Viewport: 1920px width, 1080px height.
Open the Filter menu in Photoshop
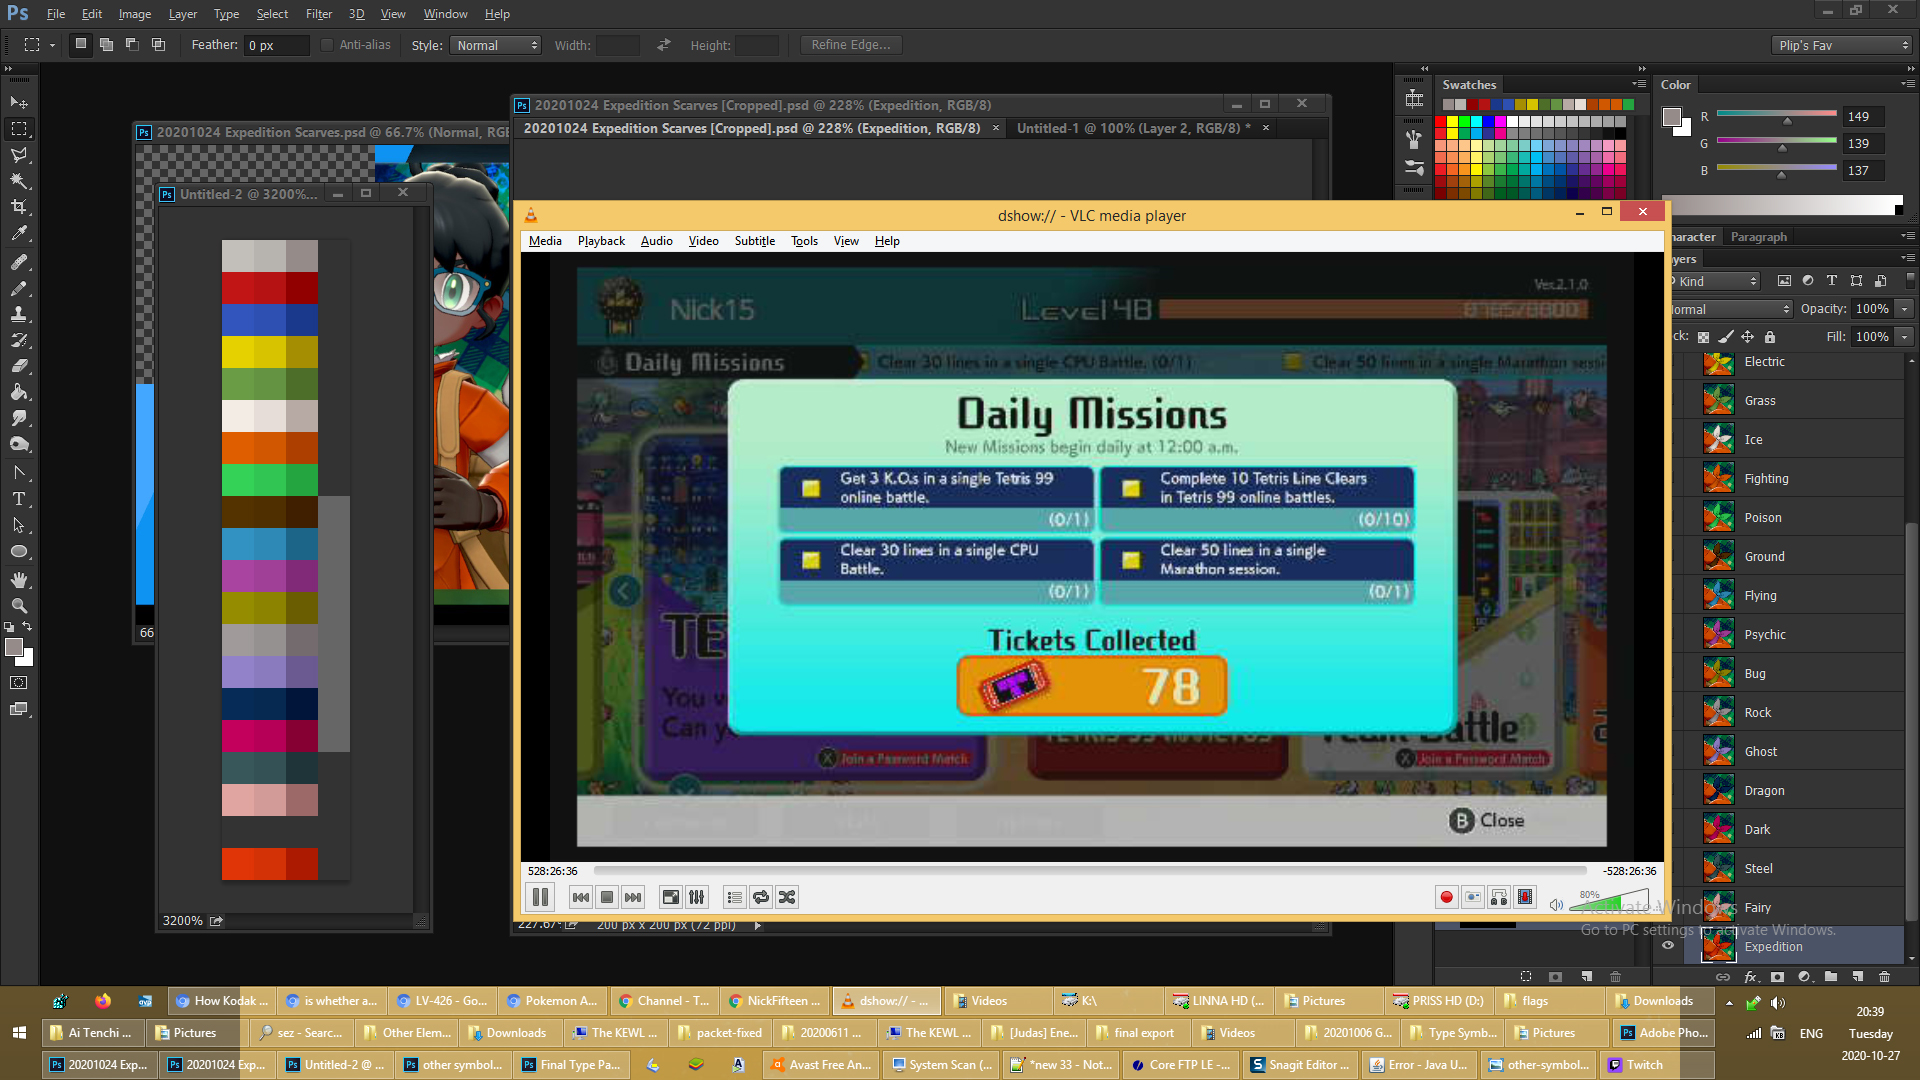click(x=319, y=14)
